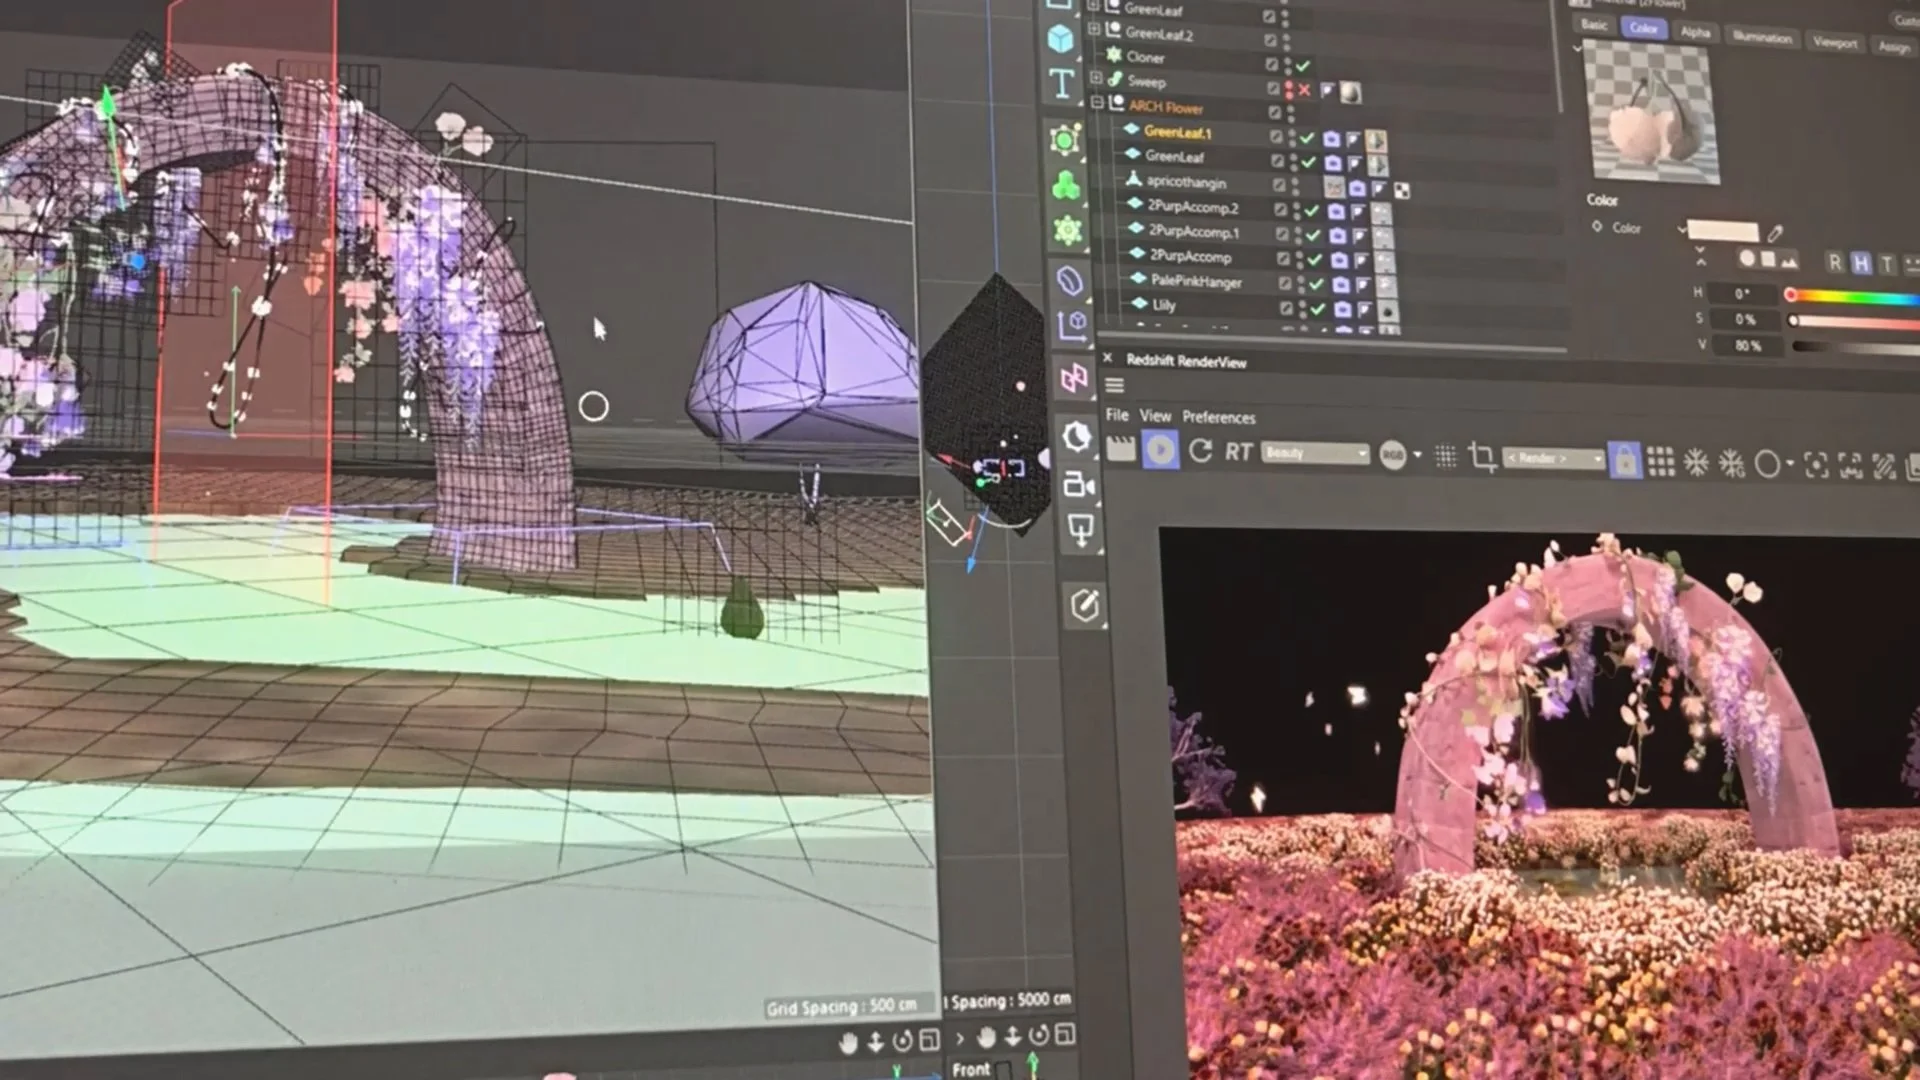Image resolution: width=1920 pixels, height=1080 pixels.
Task: Expand the Sweep object hierarchy
Action: [x=1096, y=77]
